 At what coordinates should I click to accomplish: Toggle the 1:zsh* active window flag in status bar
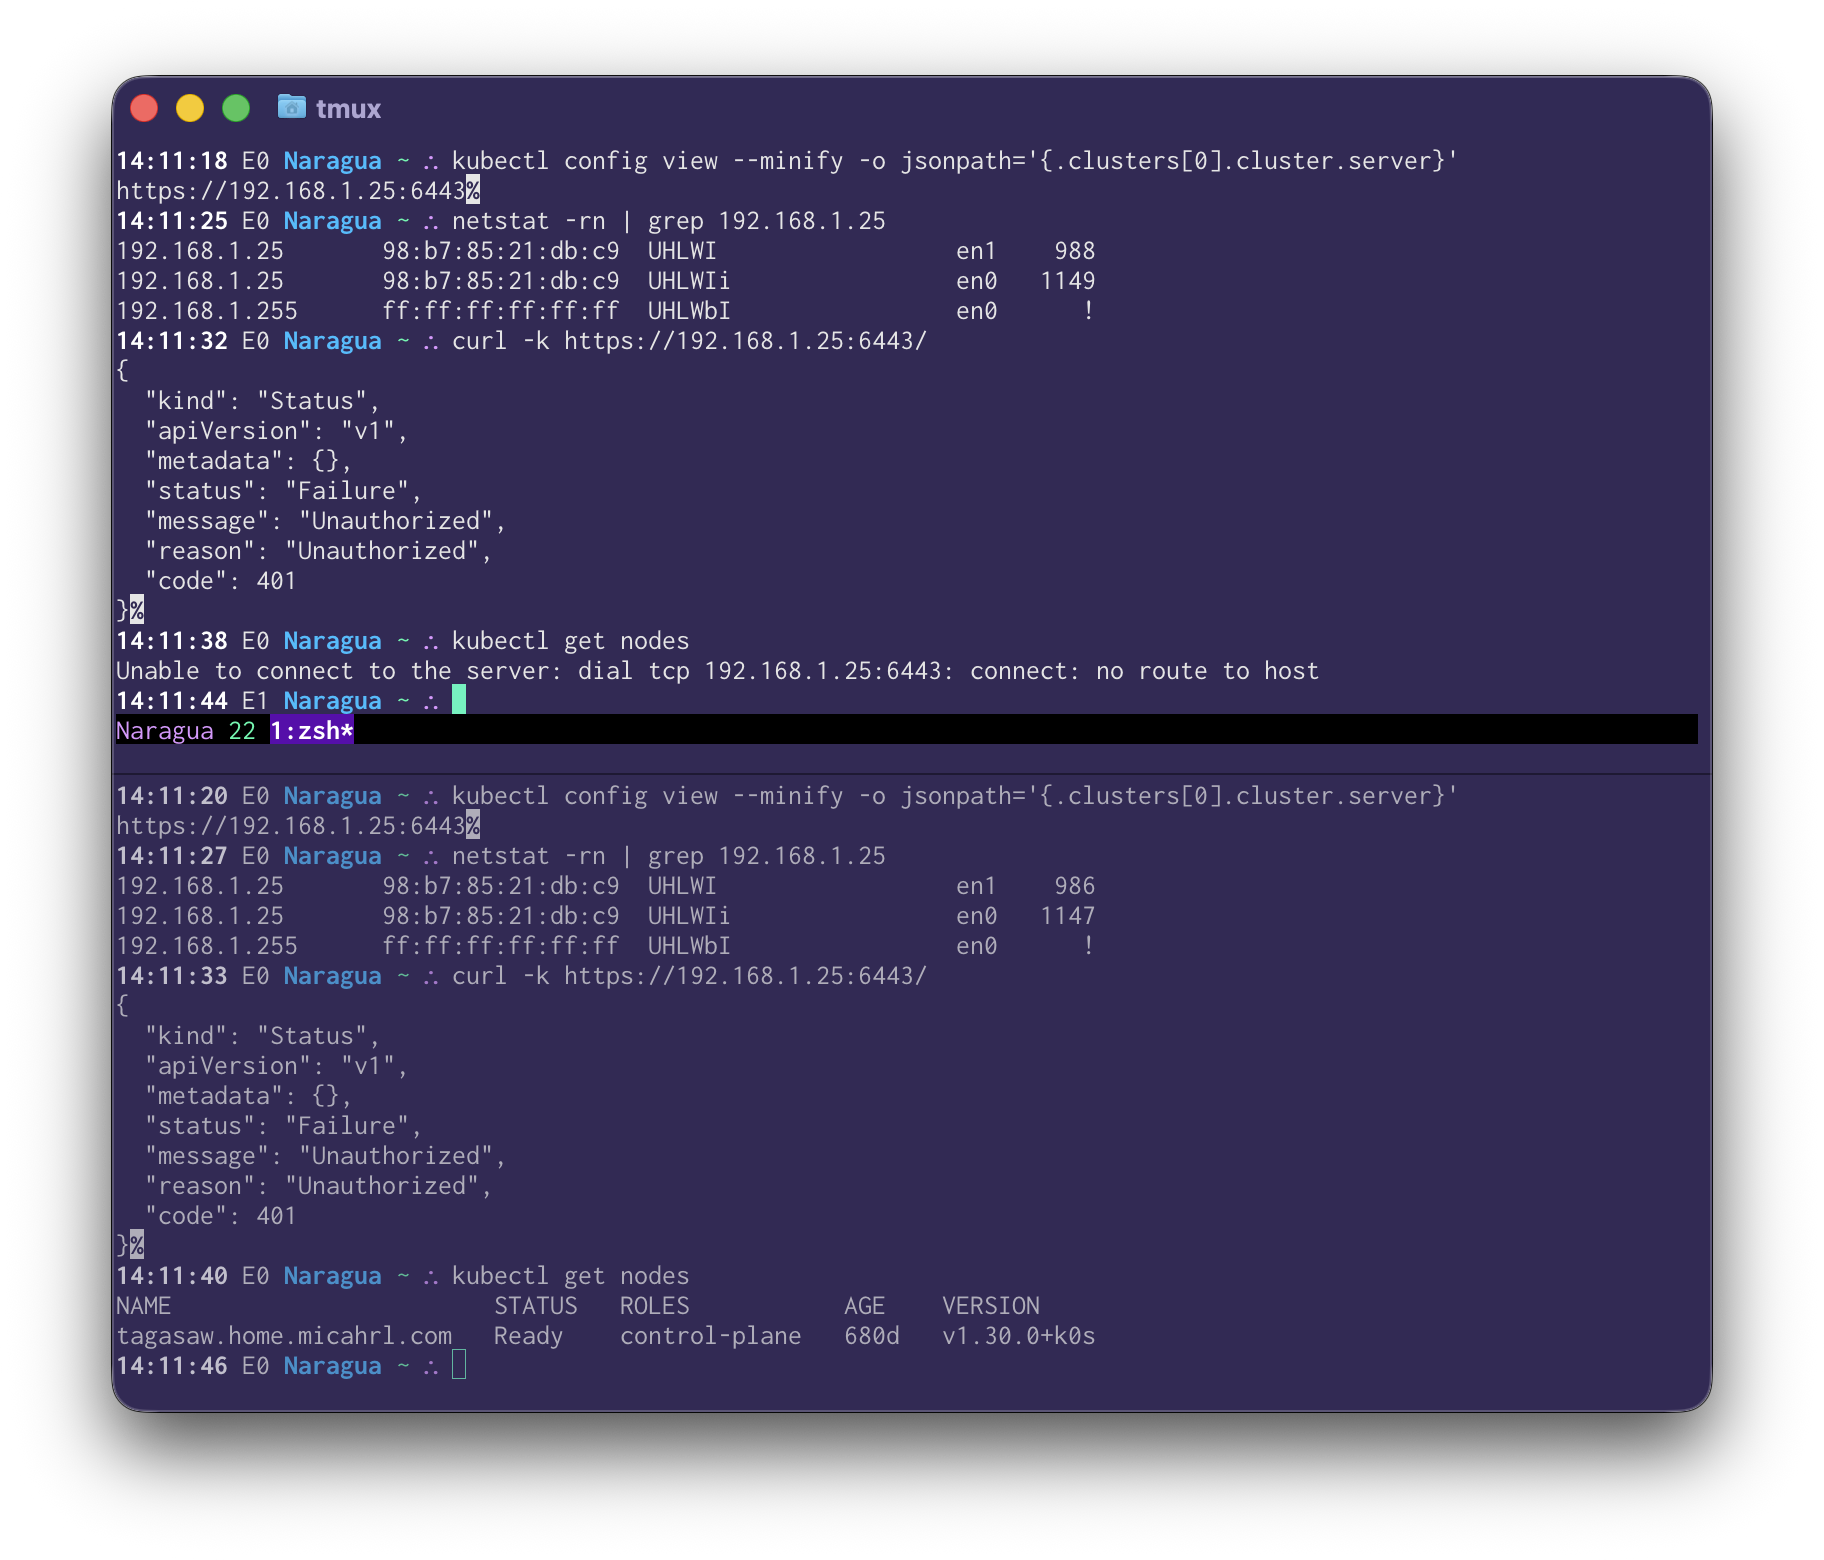tap(312, 731)
